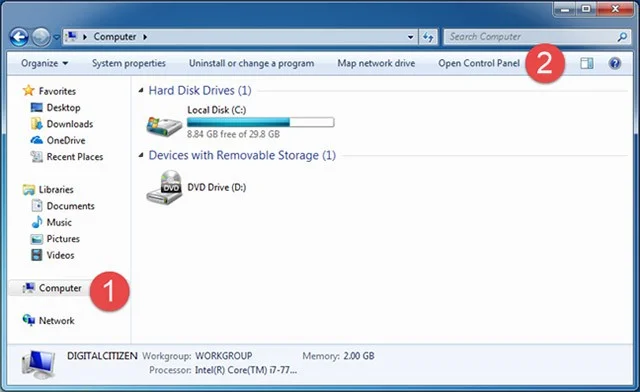Click the computer icon in address bar
The image size is (640, 392).
(x=71, y=37)
